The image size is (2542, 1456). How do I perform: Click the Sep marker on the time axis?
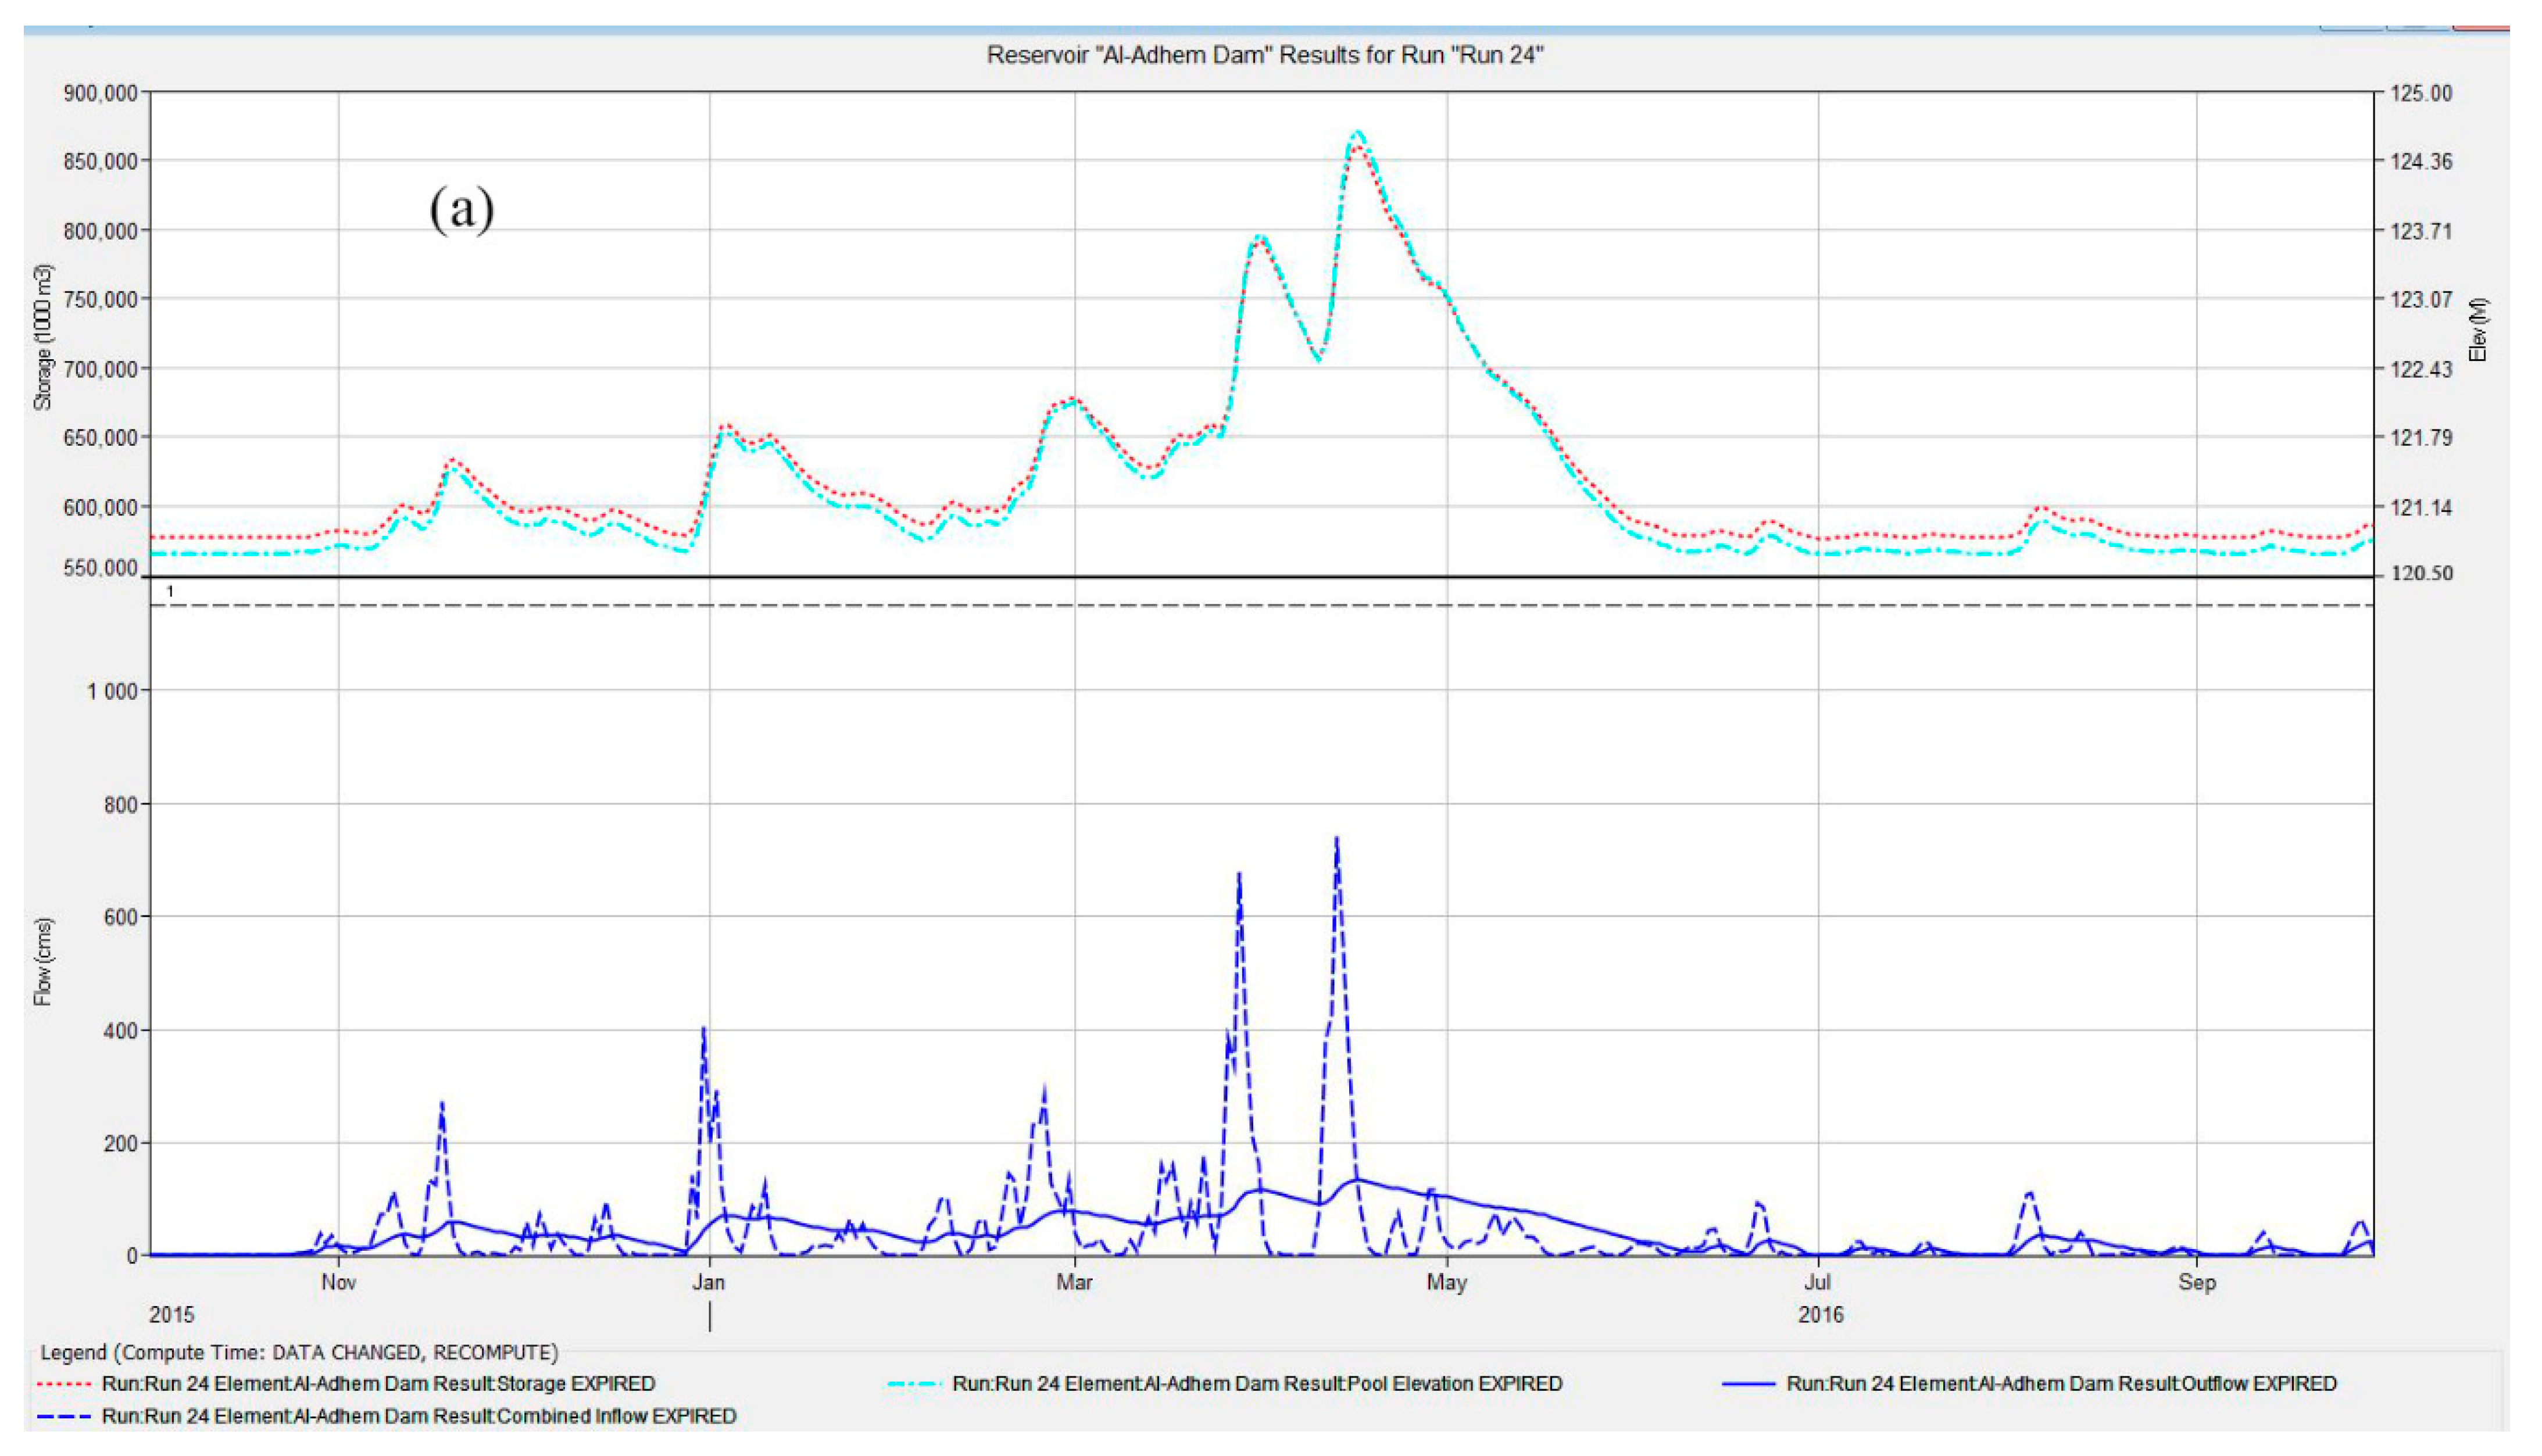(2196, 1282)
